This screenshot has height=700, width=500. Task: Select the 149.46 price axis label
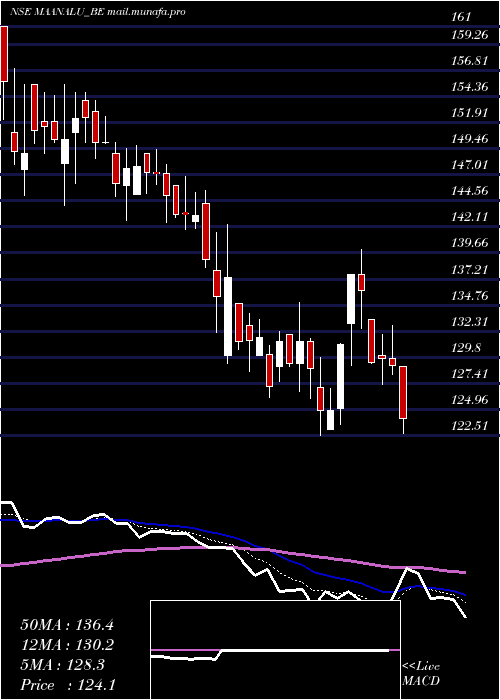click(x=470, y=139)
